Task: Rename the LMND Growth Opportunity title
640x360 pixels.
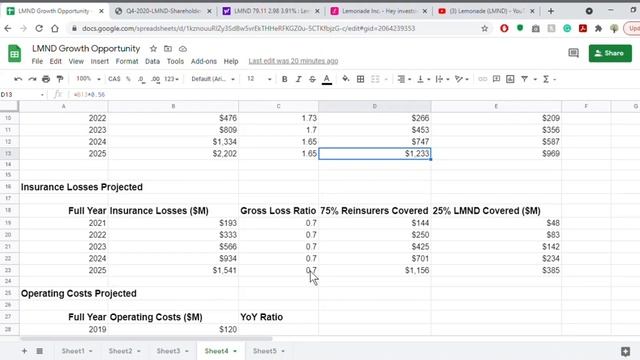Action: pyautogui.click(x=86, y=49)
